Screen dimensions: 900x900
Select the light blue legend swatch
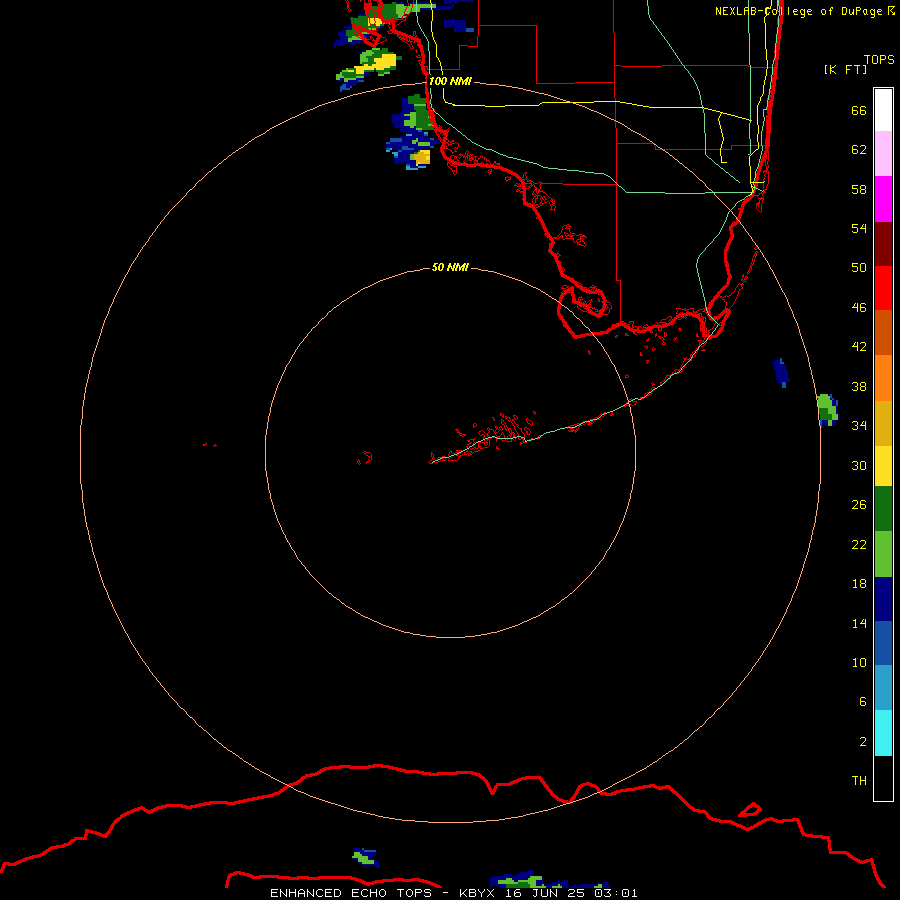click(x=883, y=688)
